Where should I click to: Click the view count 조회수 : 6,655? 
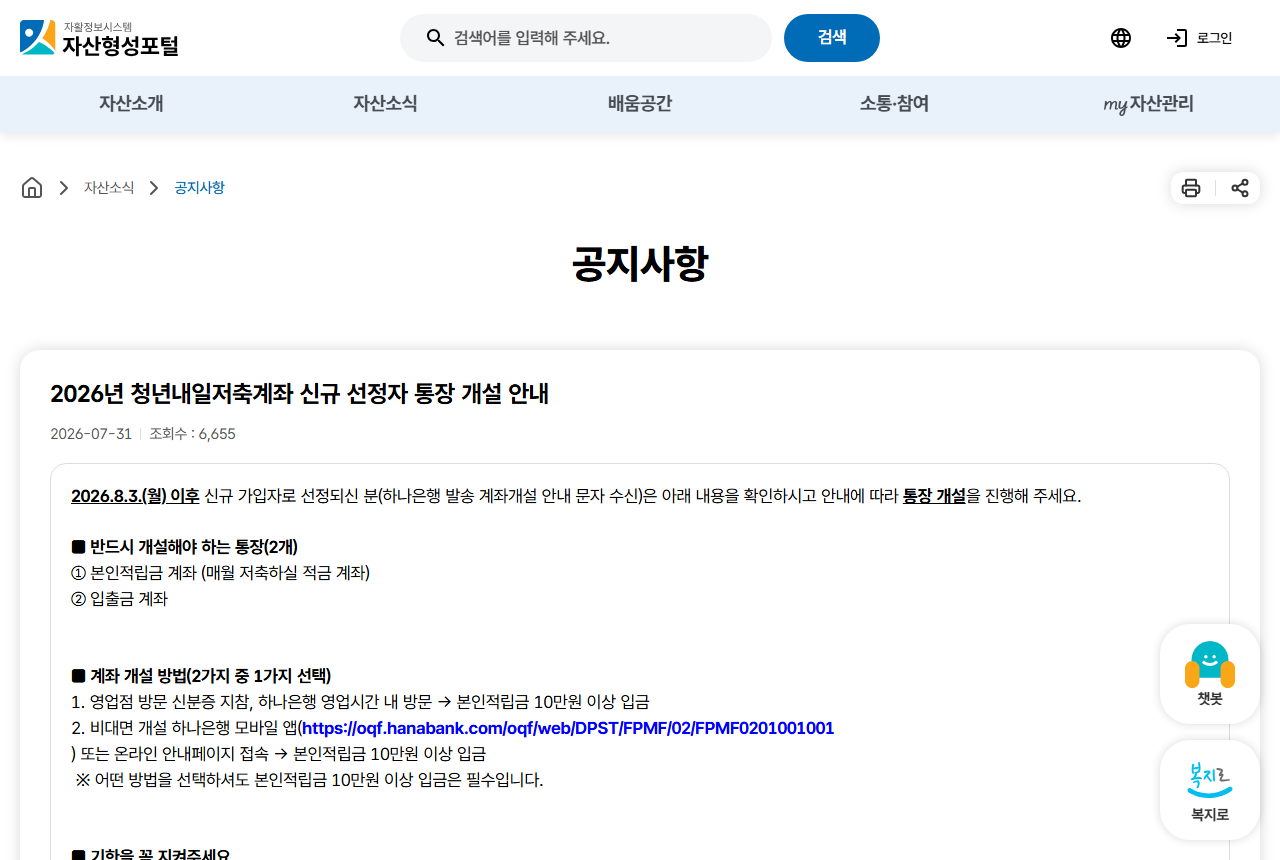coord(192,434)
